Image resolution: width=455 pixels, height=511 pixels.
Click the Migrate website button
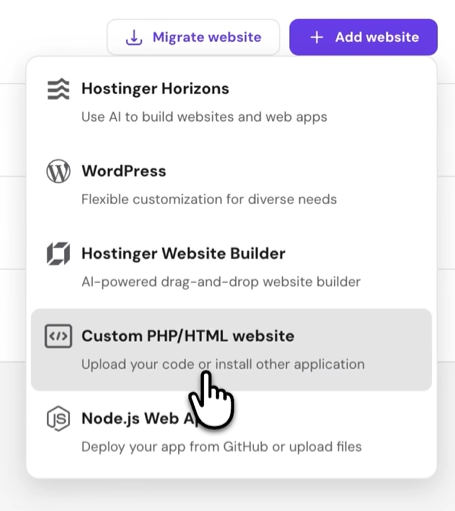pos(193,37)
